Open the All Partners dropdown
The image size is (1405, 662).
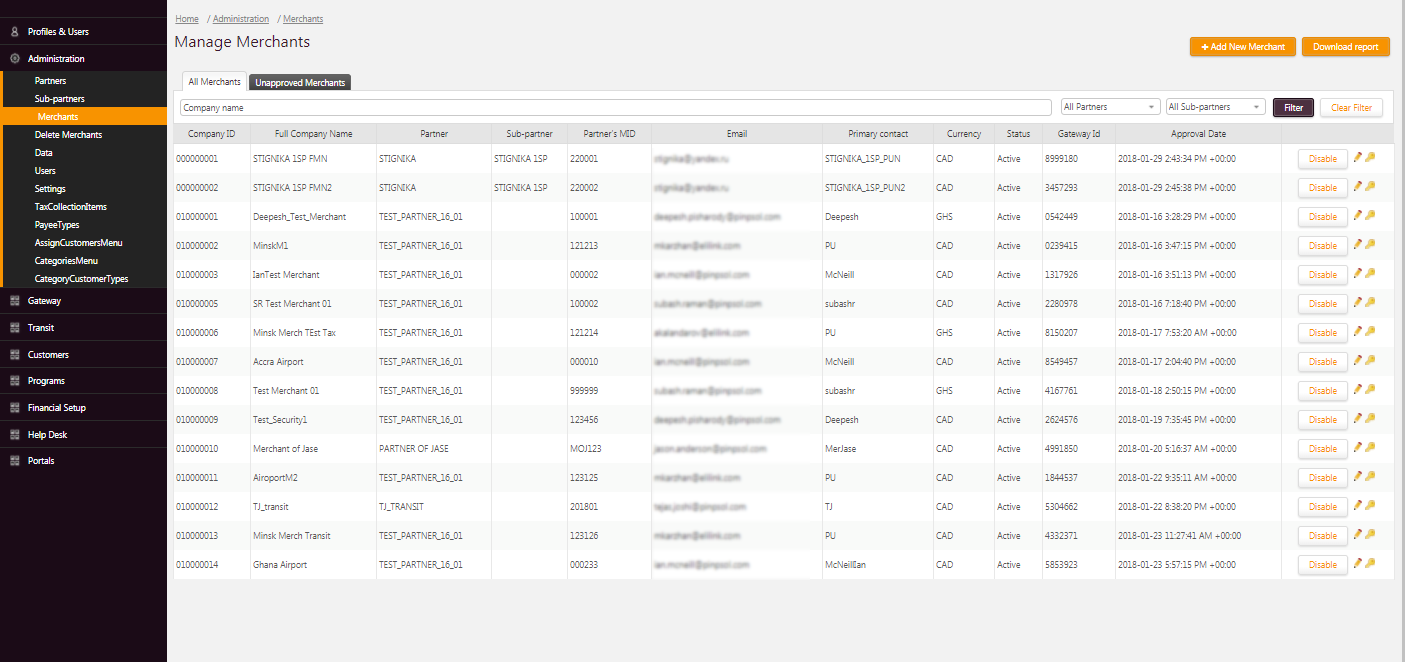coord(1110,107)
